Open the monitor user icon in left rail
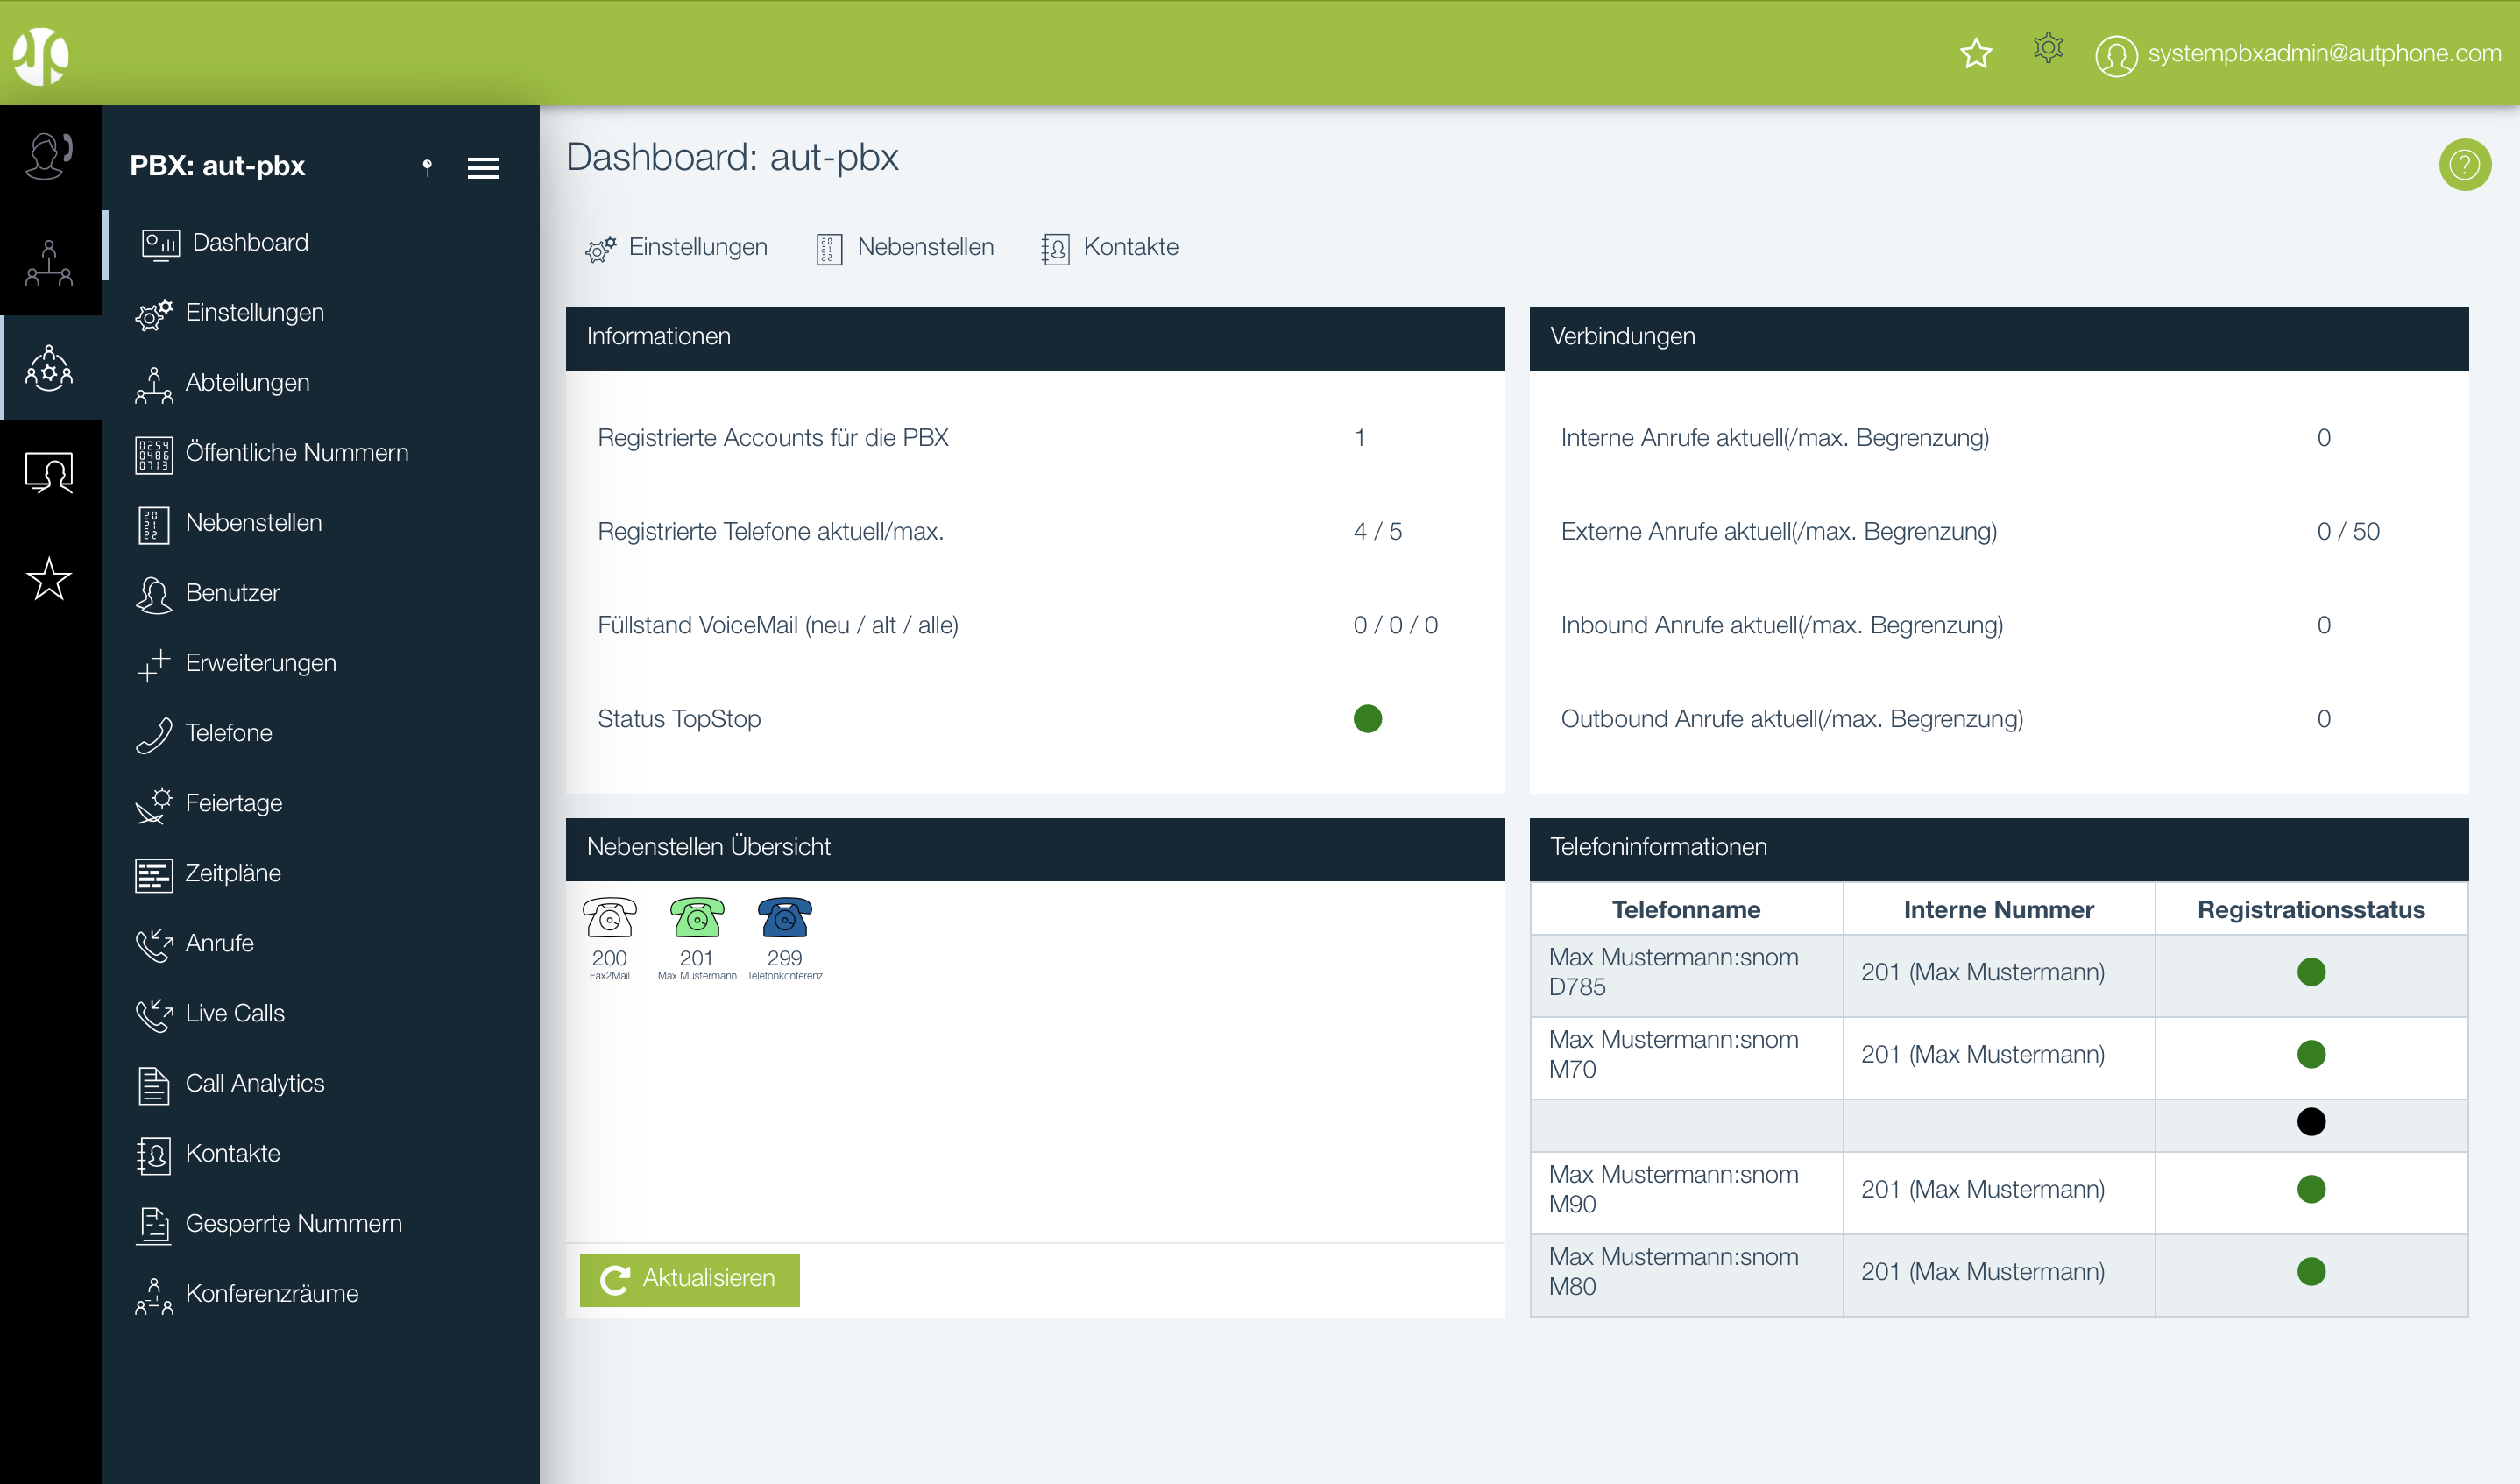This screenshot has width=2520, height=1484. coord(49,472)
